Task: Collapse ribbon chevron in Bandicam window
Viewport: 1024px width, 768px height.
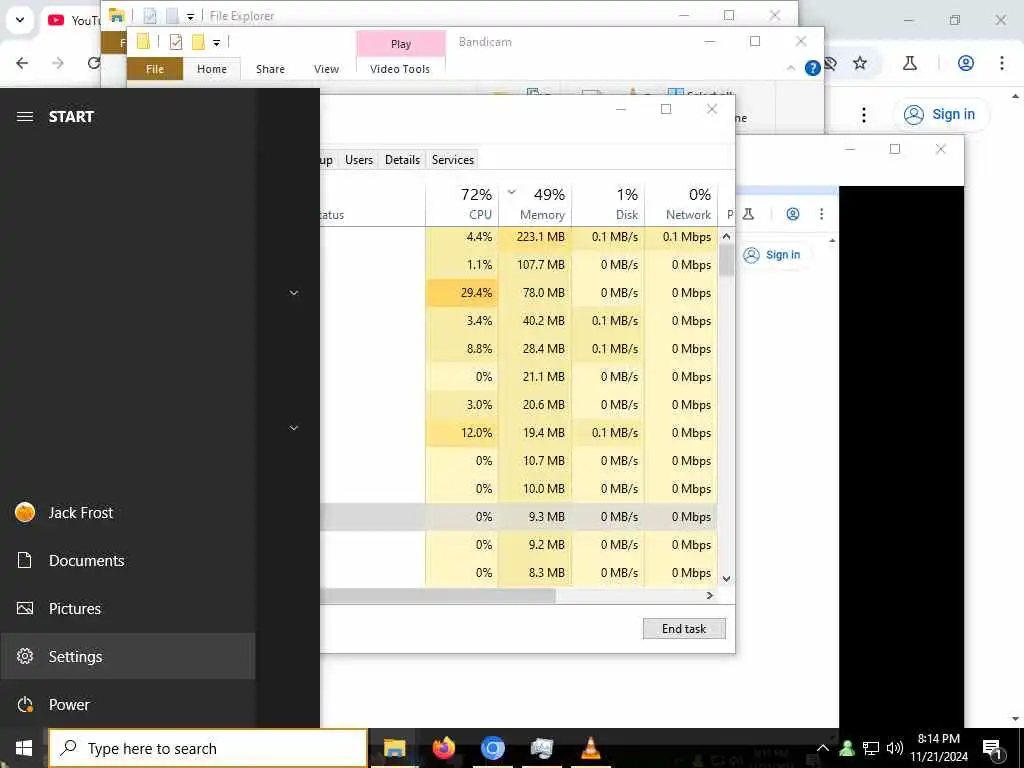Action: (x=791, y=68)
